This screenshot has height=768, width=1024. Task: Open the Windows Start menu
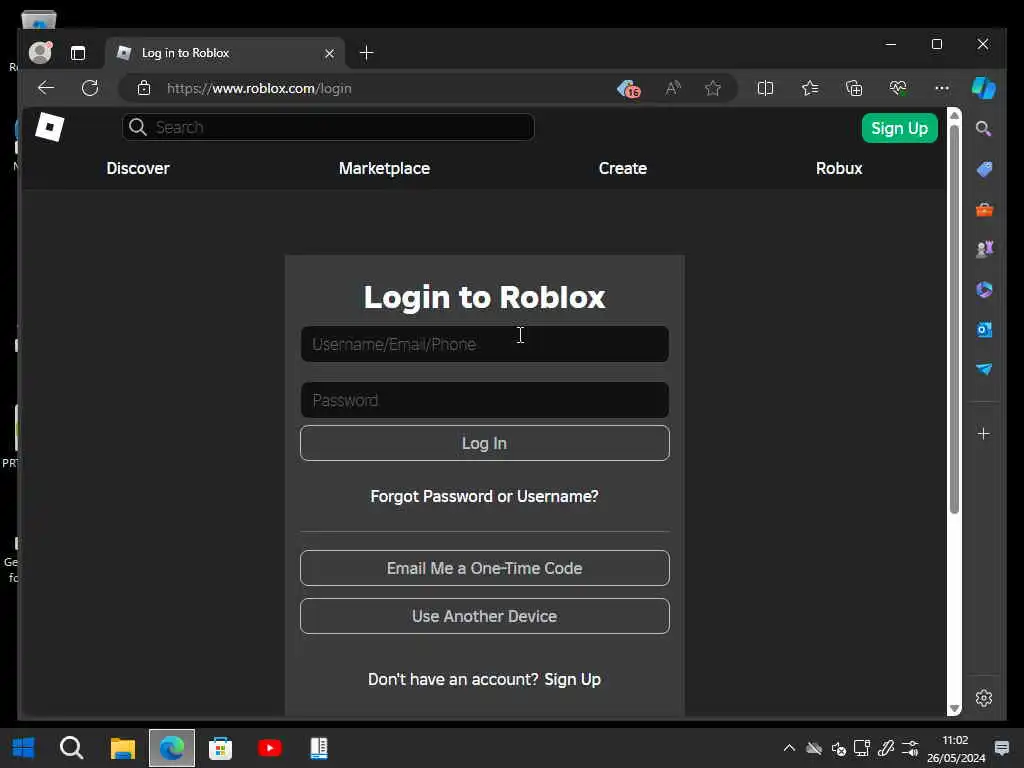click(24, 748)
